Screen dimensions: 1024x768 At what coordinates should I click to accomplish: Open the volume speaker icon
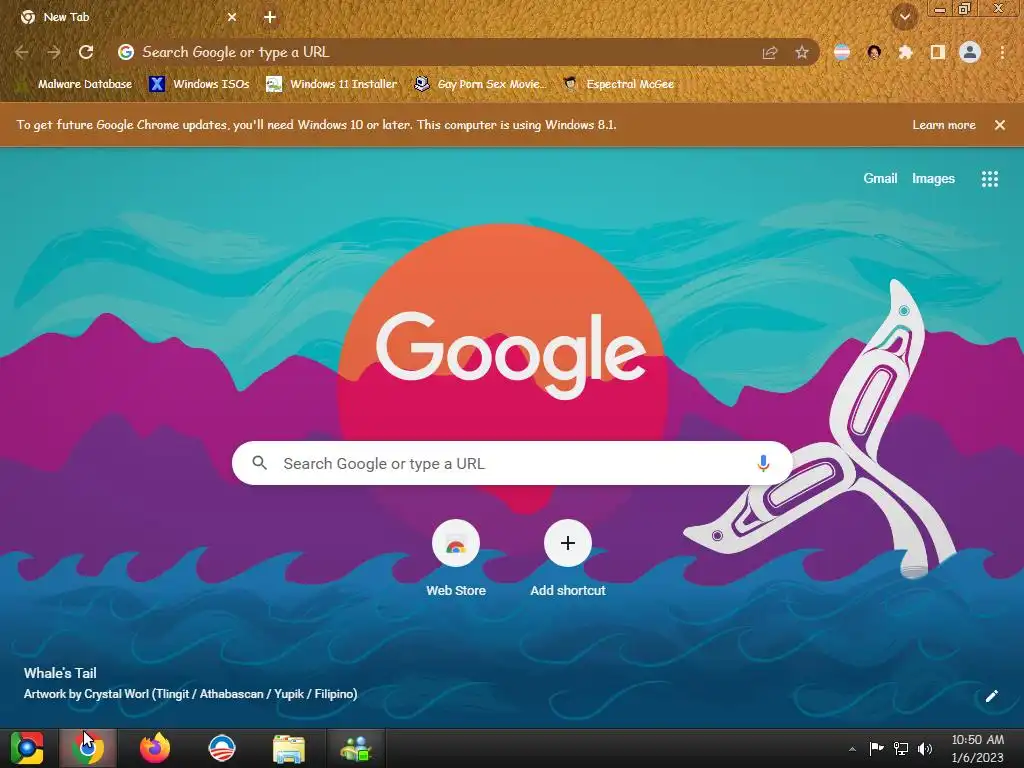point(925,748)
